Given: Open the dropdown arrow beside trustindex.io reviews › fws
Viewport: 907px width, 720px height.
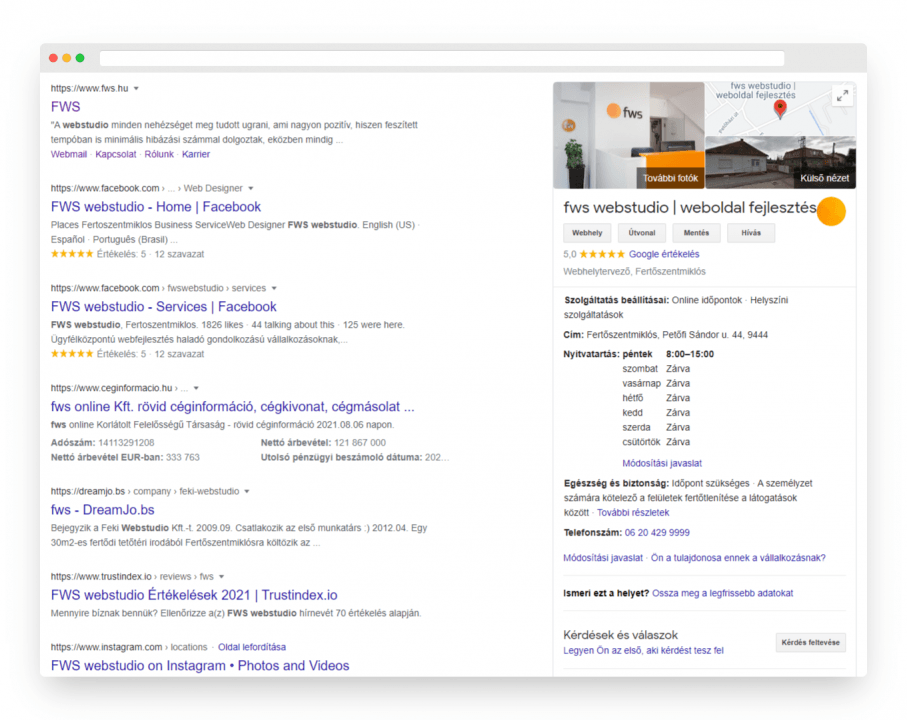Looking at the screenshot, I should (x=222, y=577).
